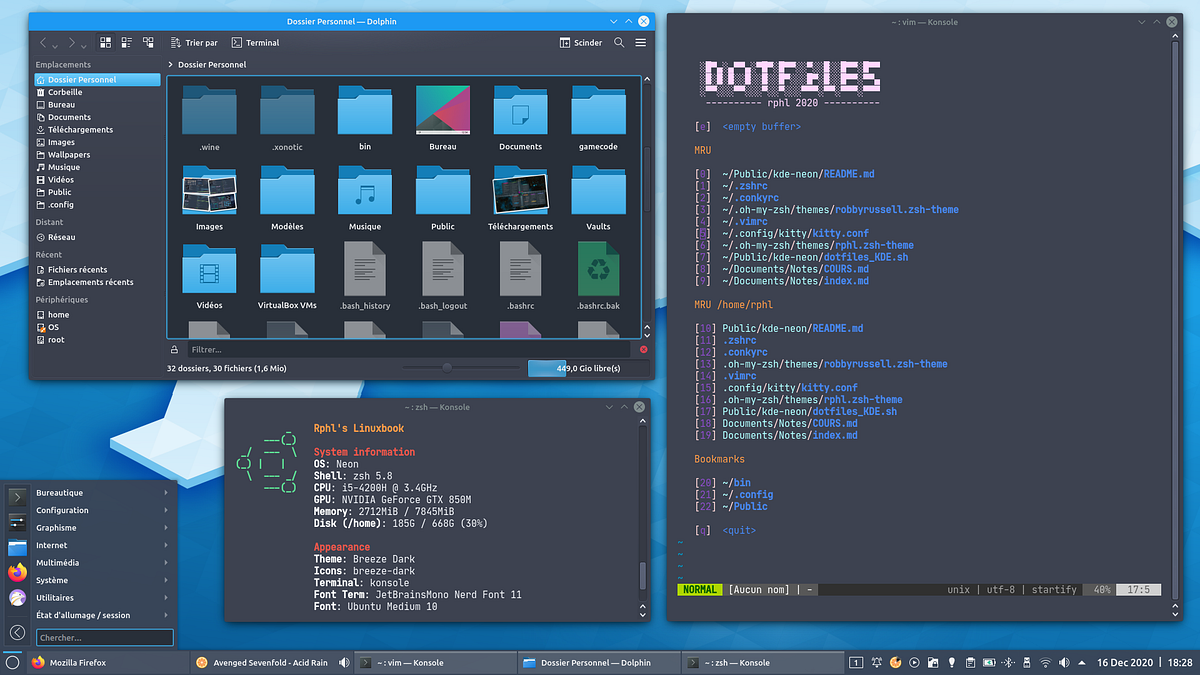Switch Dolphin to icons view mode

106,42
